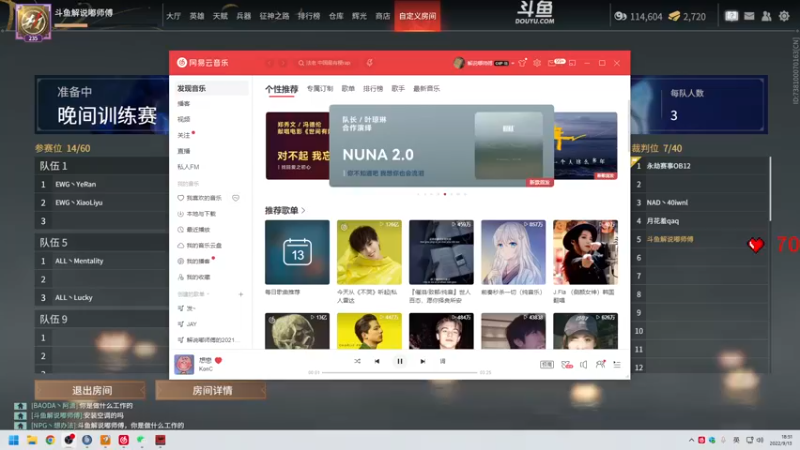Open the daily recommendation calendar 13 card
Viewport: 800px width, 450px height.
point(297,252)
